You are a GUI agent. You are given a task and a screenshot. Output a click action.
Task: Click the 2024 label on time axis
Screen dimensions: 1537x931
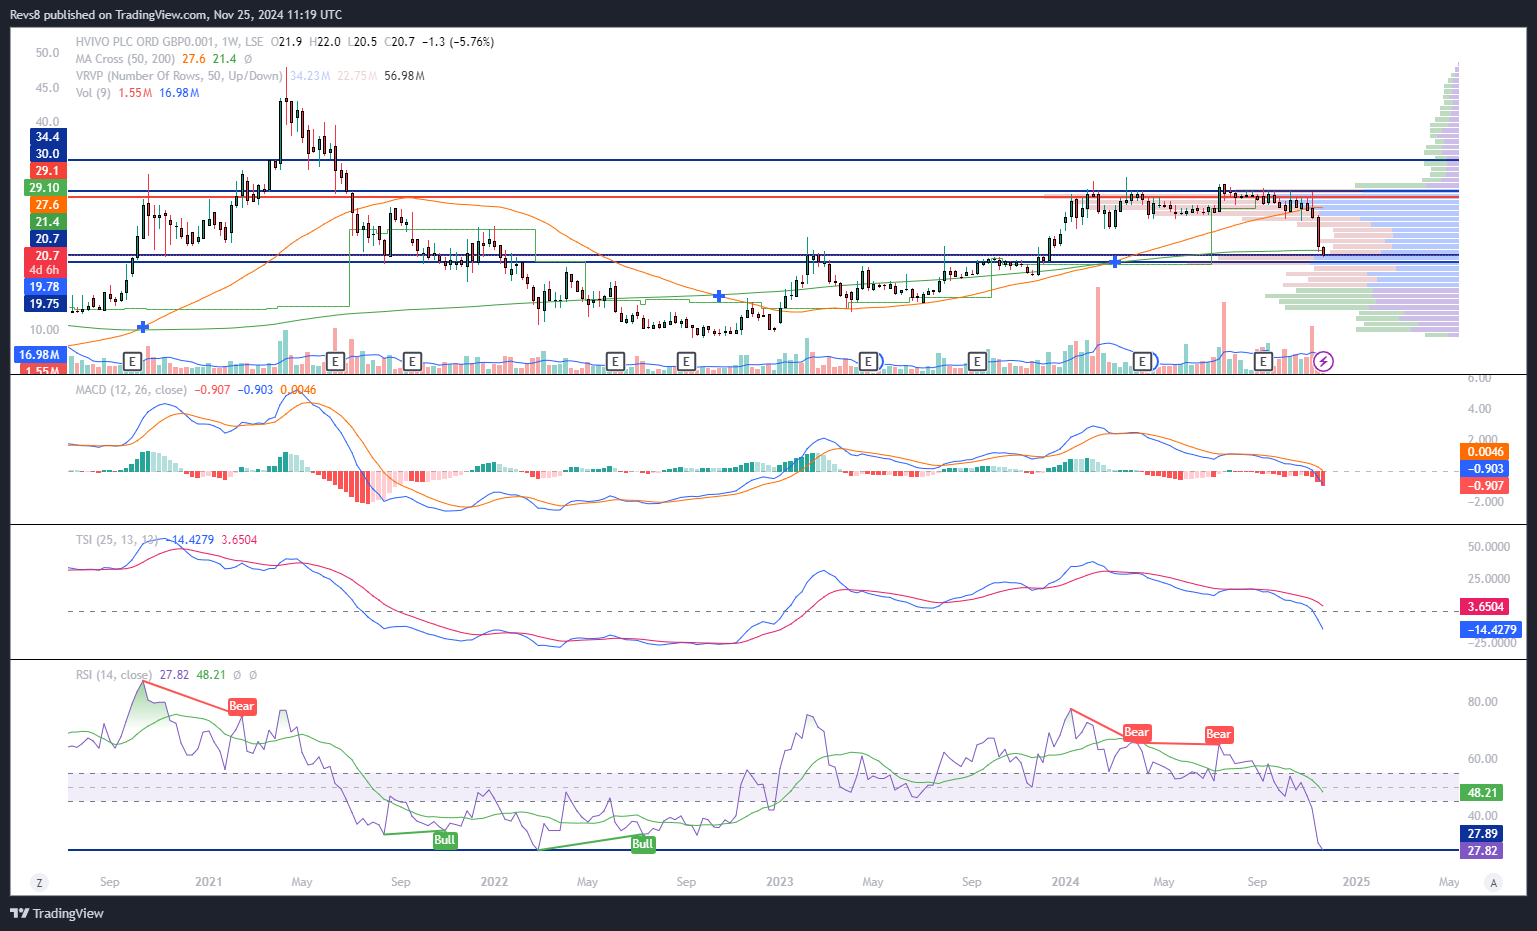(1065, 882)
